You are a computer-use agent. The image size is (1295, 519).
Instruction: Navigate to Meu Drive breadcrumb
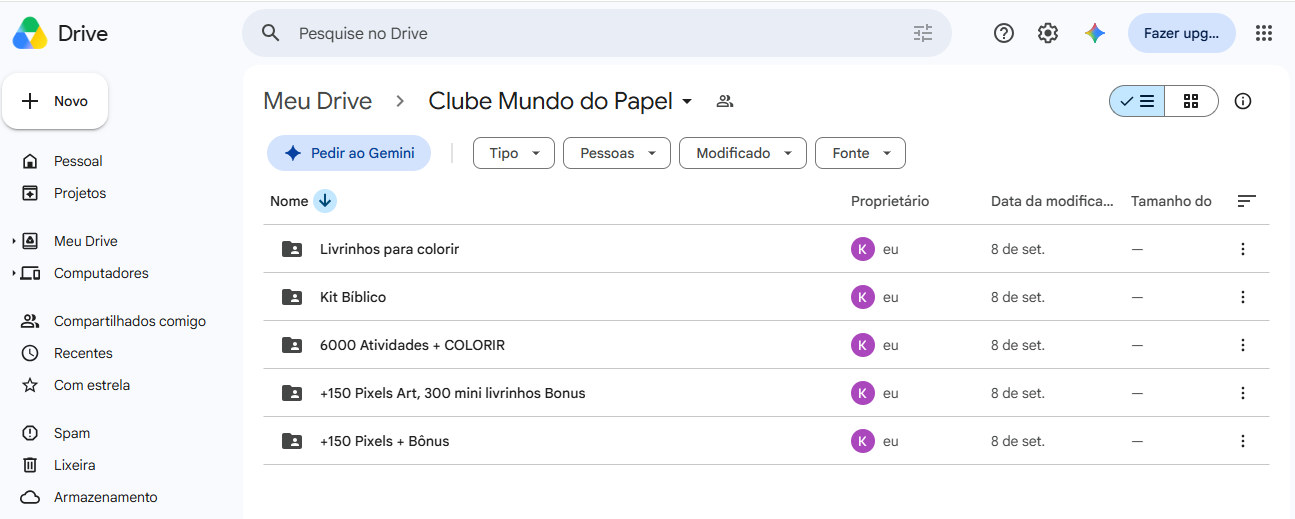(318, 101)
